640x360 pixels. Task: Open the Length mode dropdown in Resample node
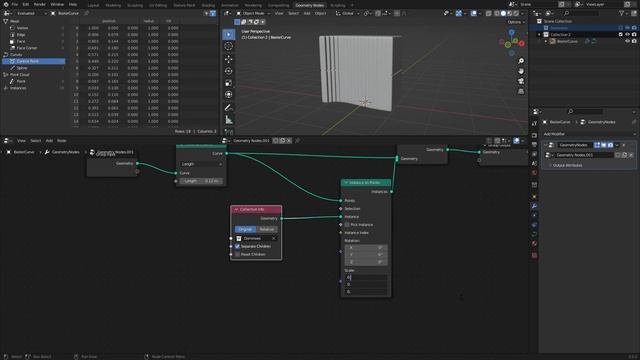(201, 164)
